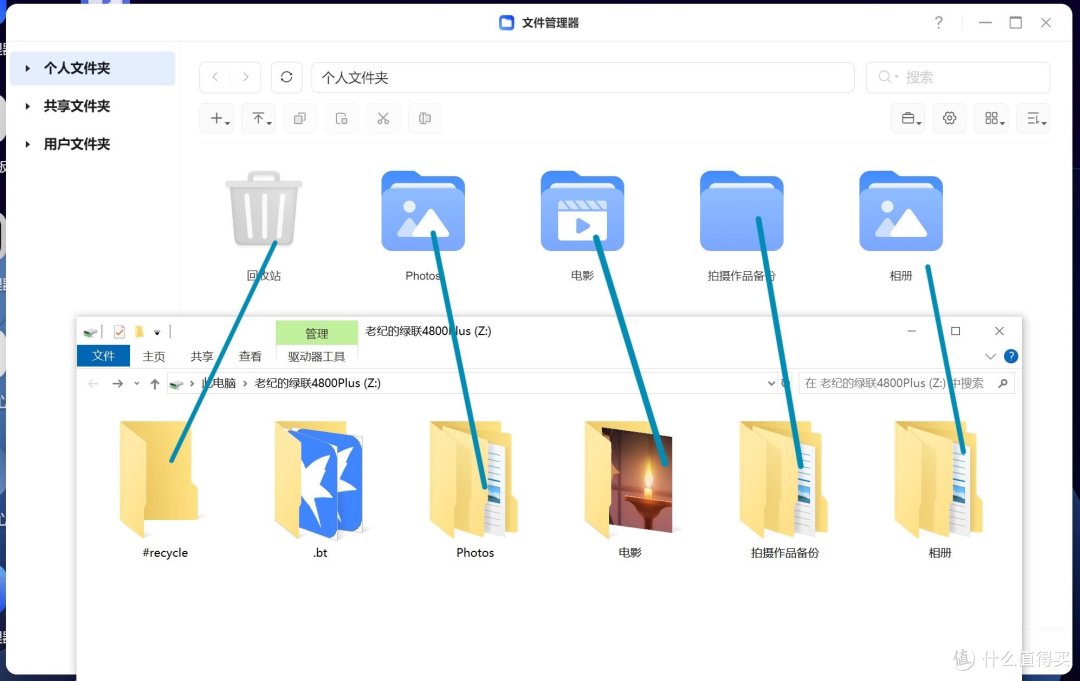Screen dimensions: 1080x681
Task: Click the 管理 contextual tab
Action: [317, 333]
